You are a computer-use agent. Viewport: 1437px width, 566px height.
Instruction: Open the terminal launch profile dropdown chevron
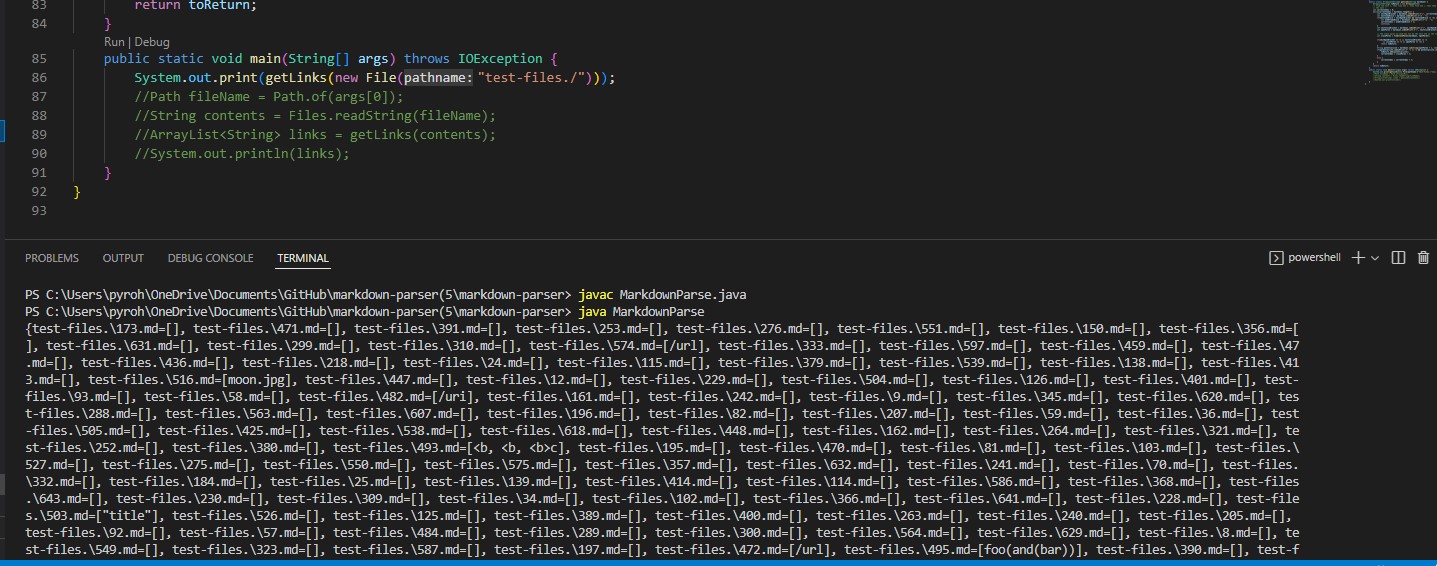click(1376, 258)
